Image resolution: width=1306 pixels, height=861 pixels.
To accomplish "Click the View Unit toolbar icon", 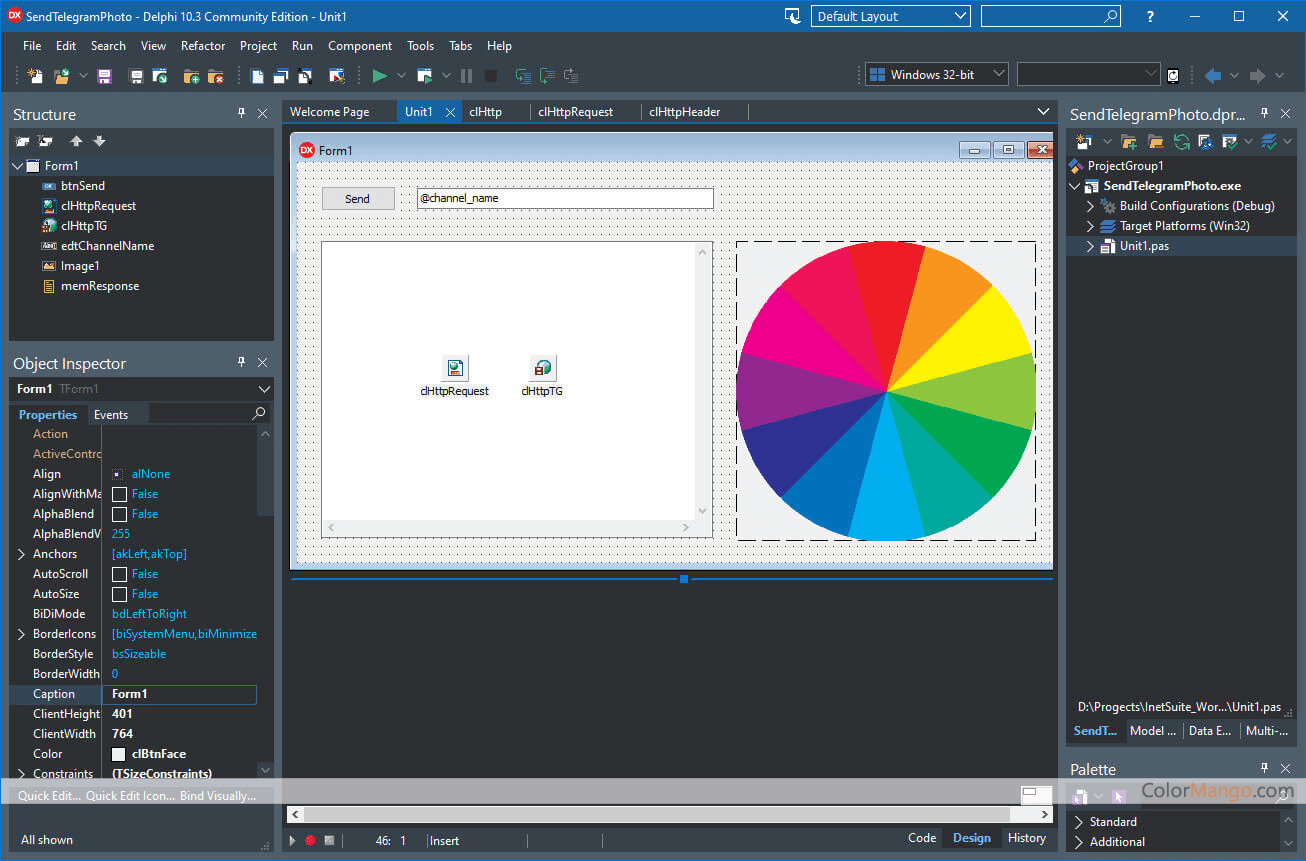I will click(x=258, y=76).
